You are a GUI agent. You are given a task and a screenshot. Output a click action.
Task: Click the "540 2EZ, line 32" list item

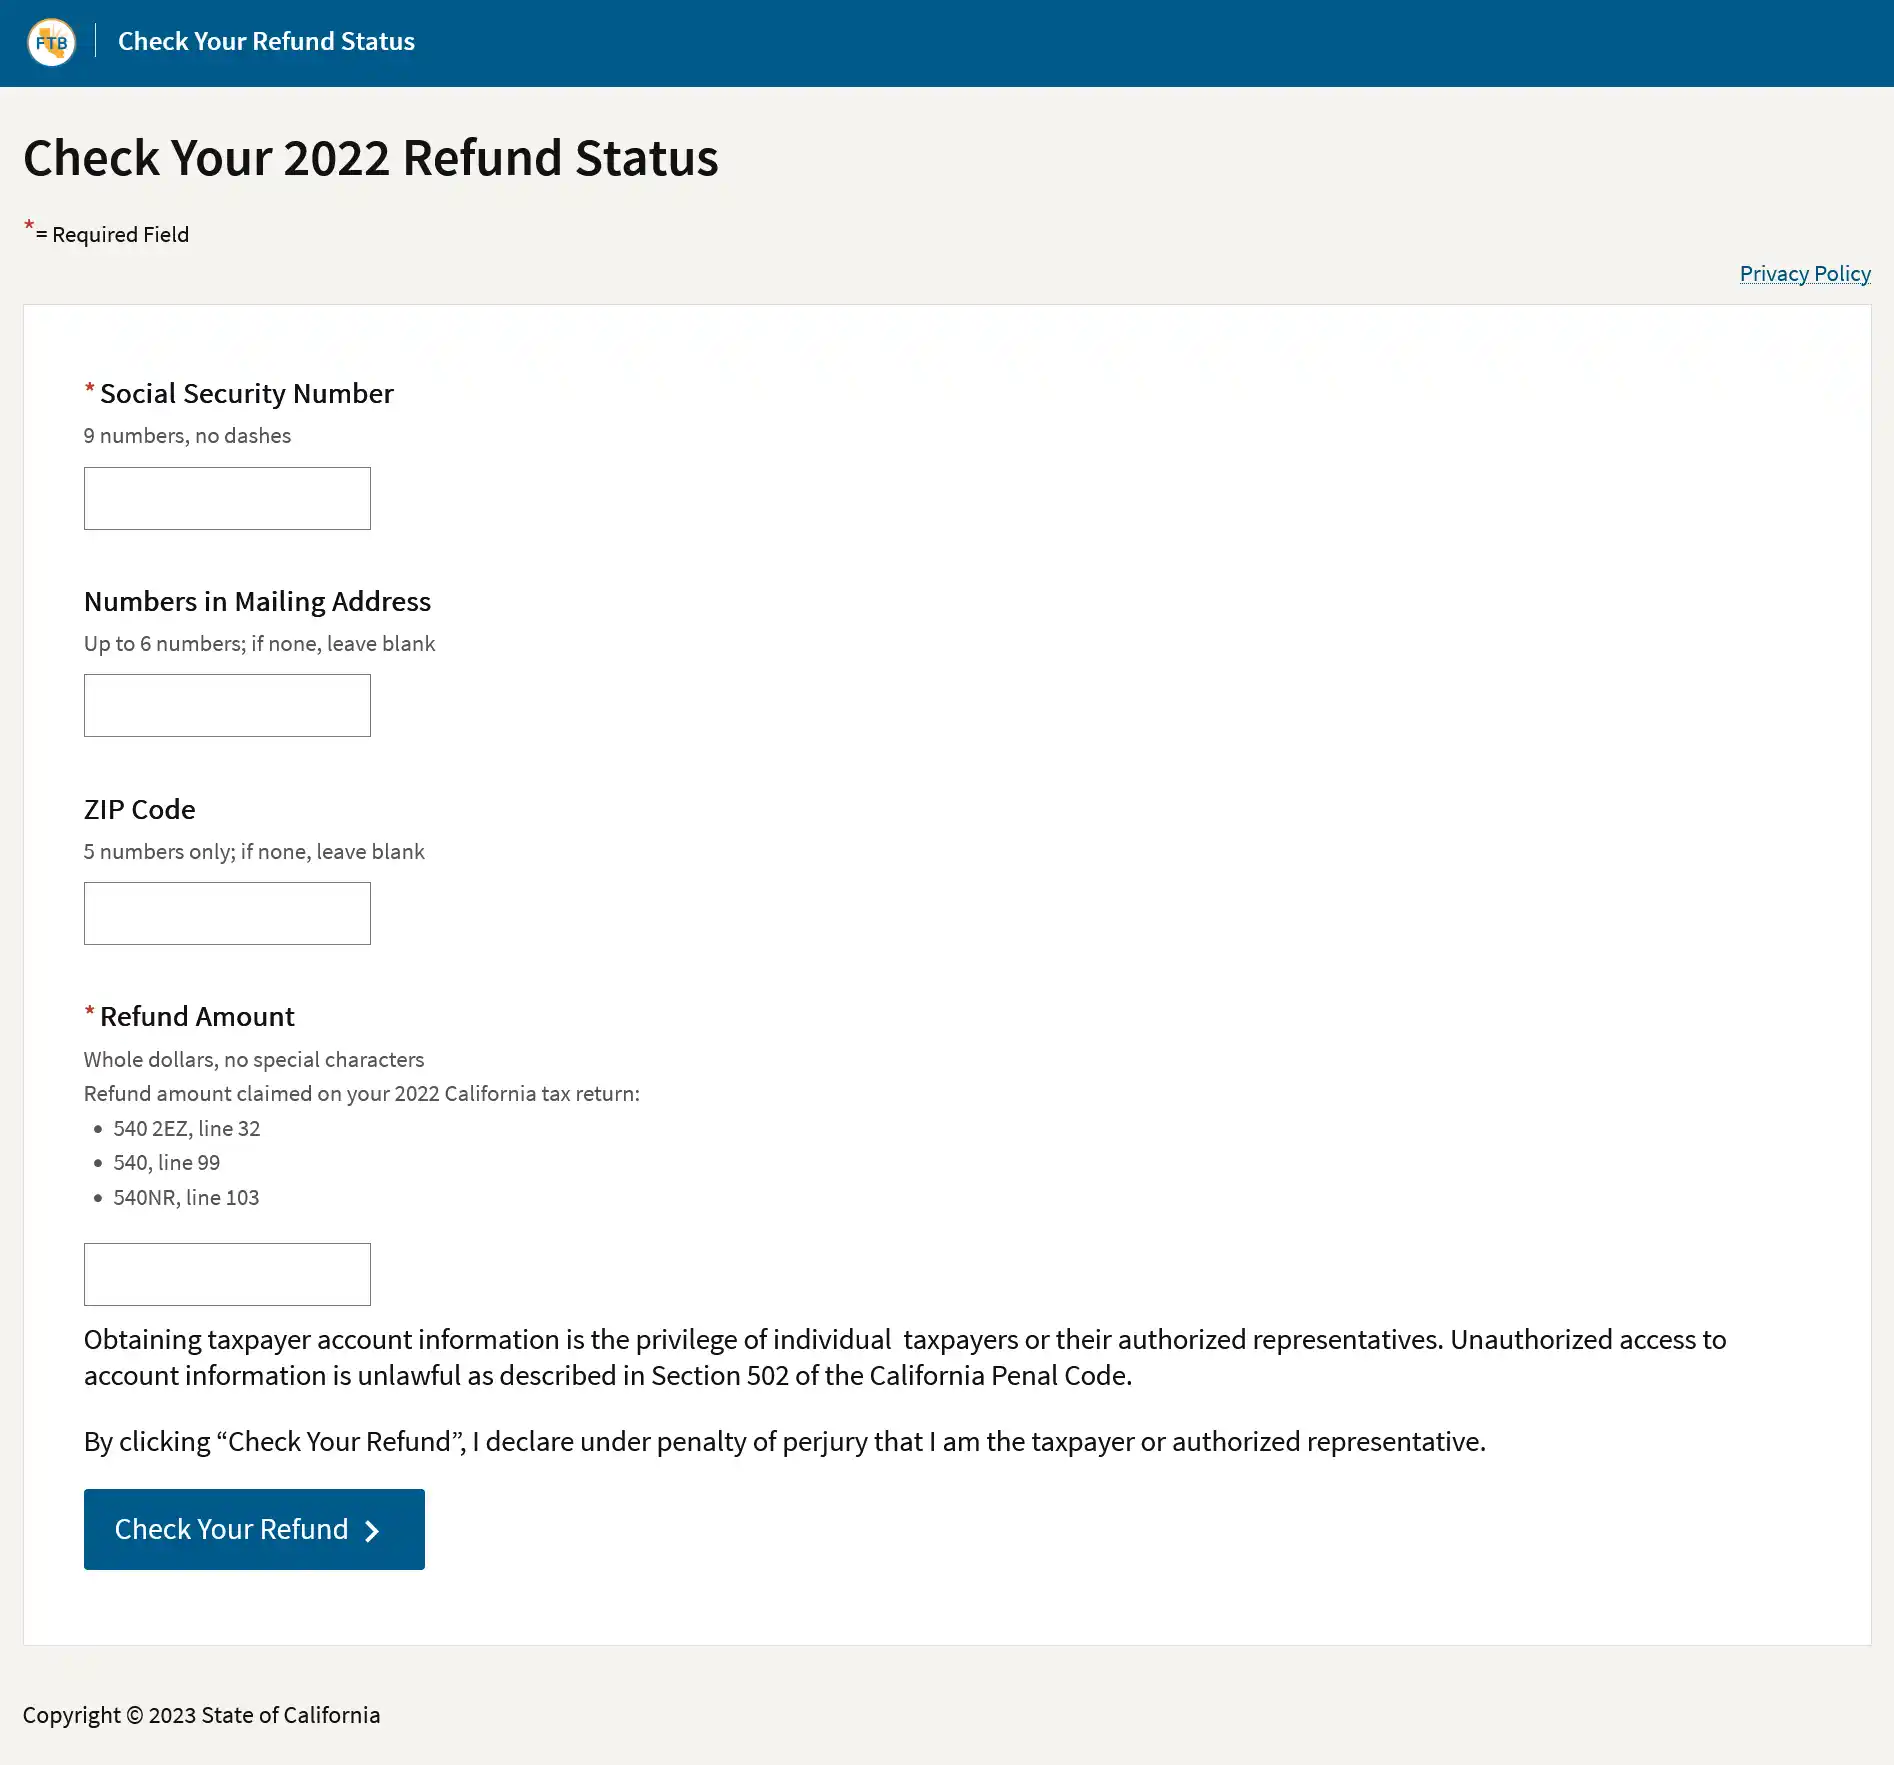186,1129
